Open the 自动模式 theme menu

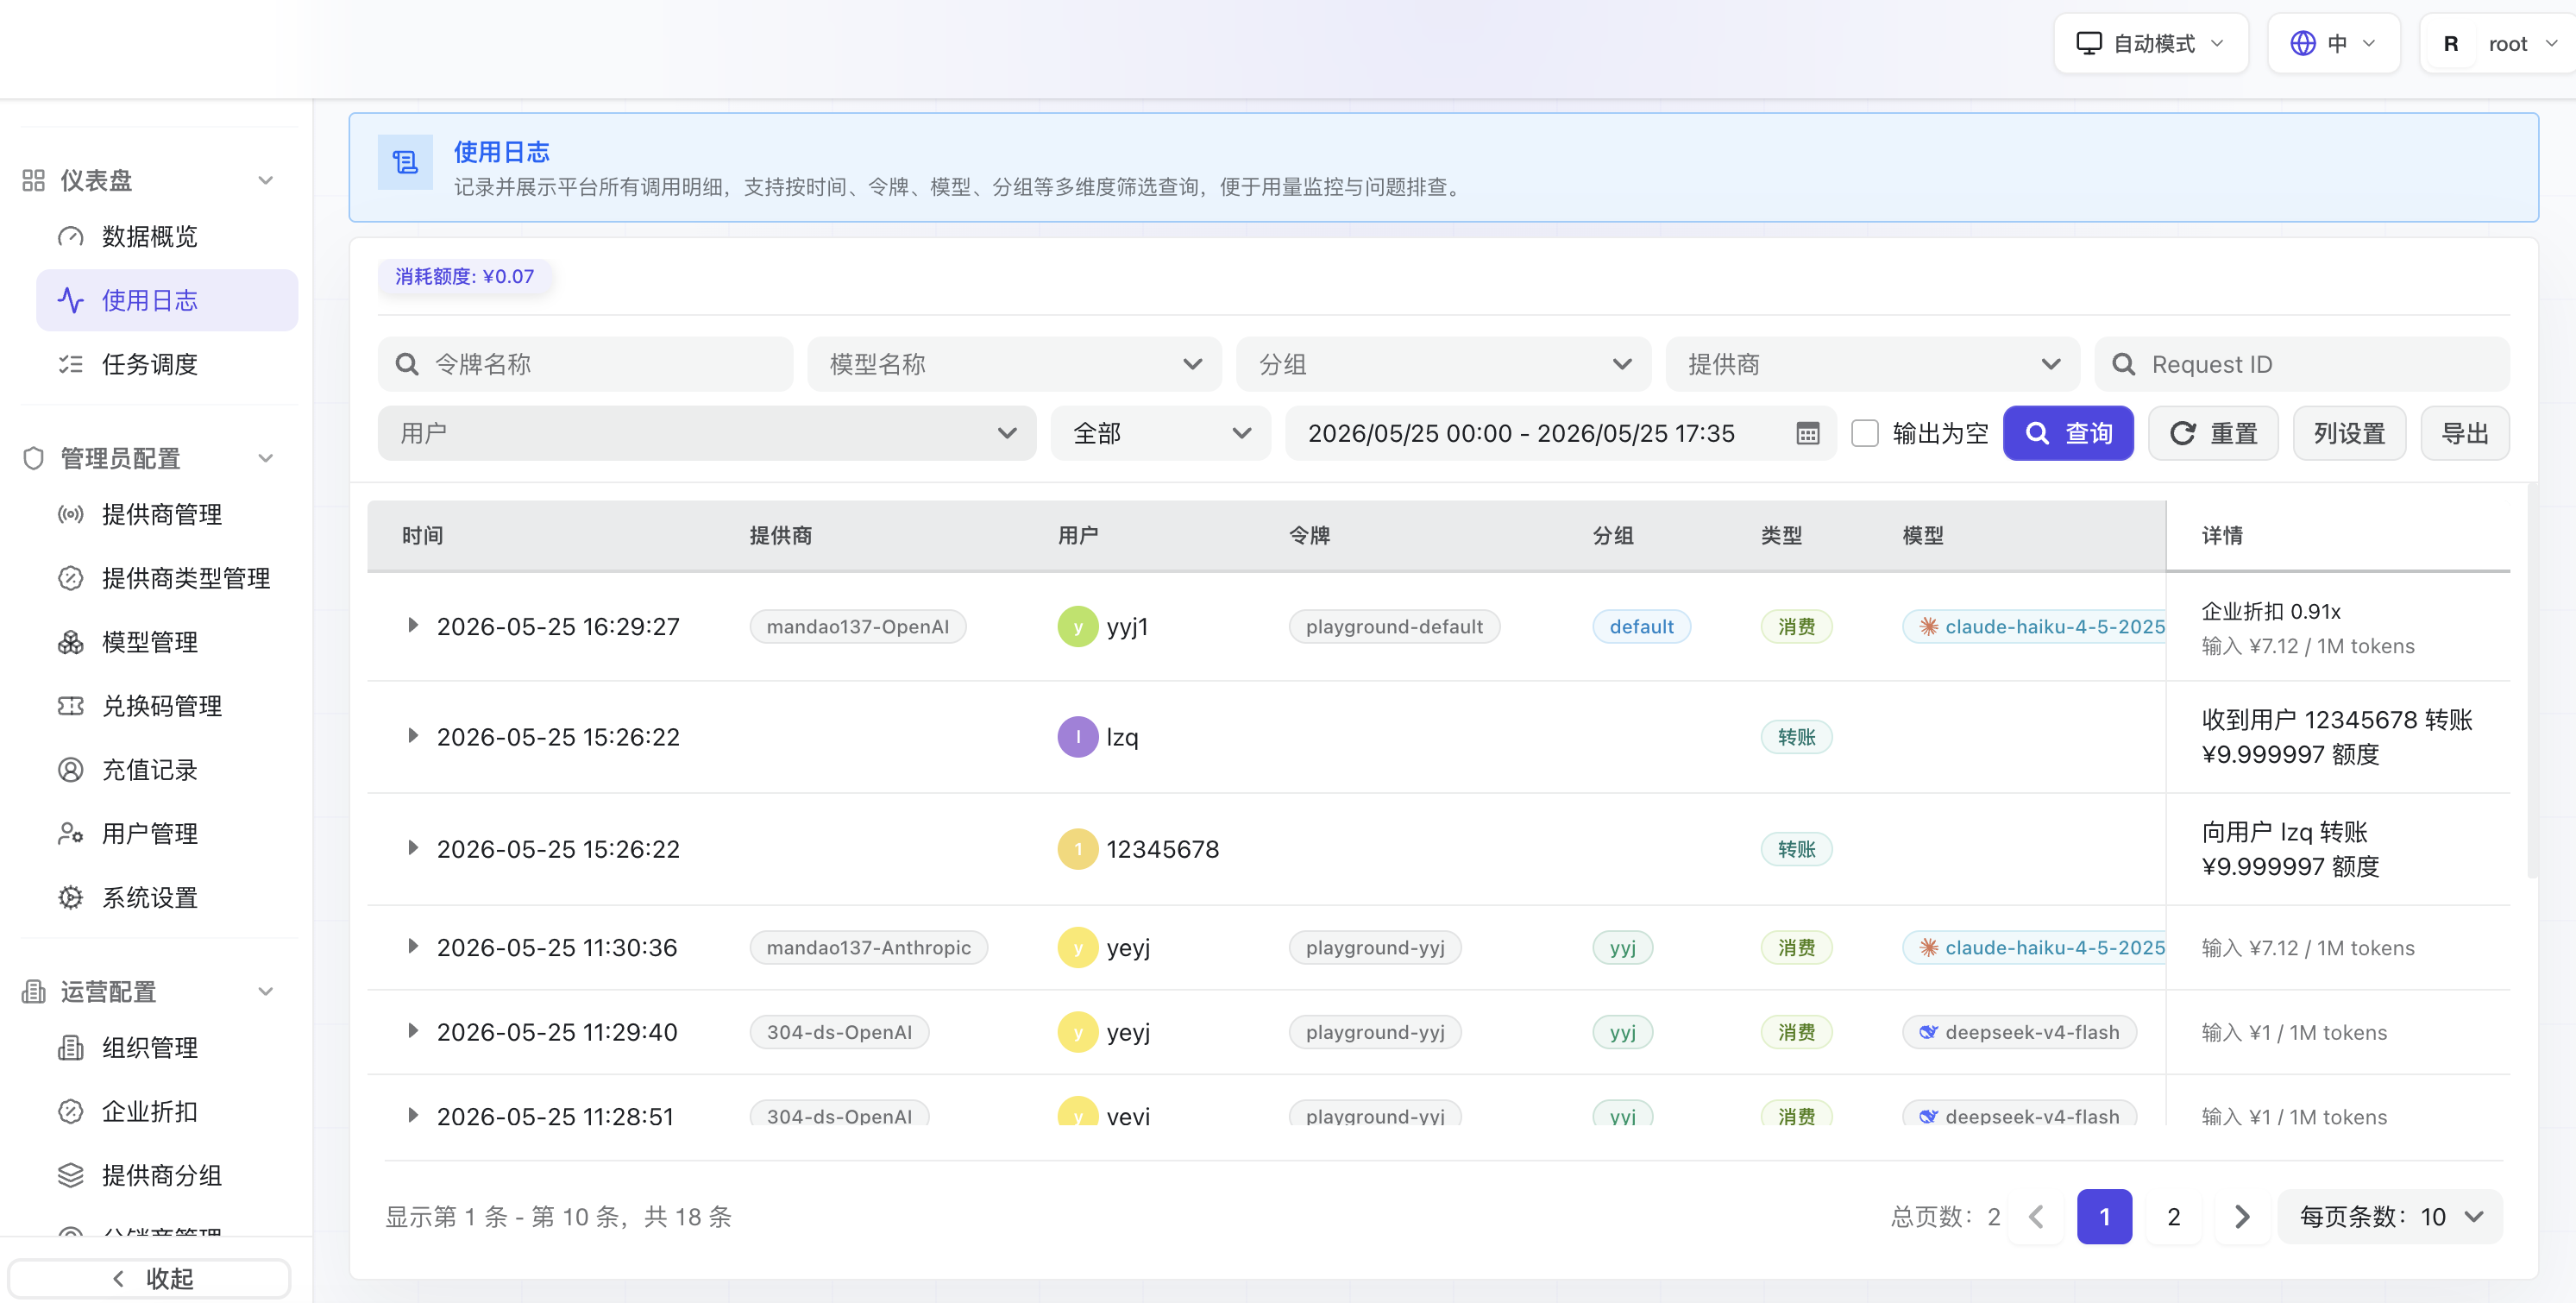point(2150,43)
